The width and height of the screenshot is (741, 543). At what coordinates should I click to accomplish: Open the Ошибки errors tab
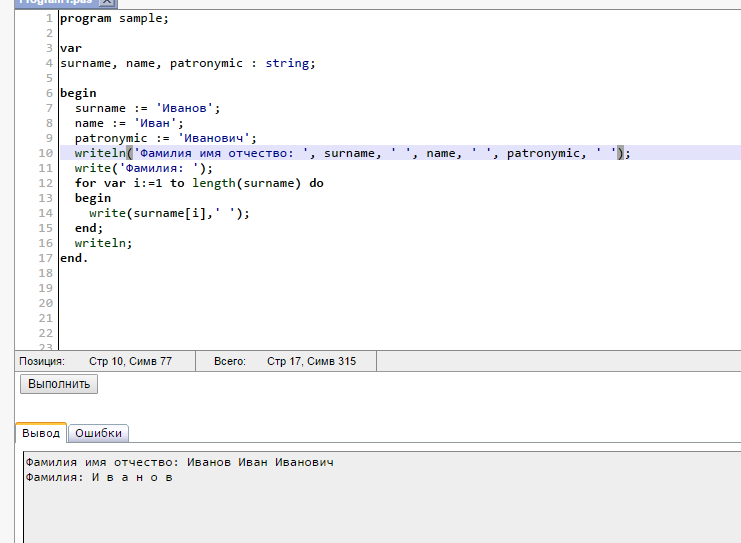click(x=98, y=433)
